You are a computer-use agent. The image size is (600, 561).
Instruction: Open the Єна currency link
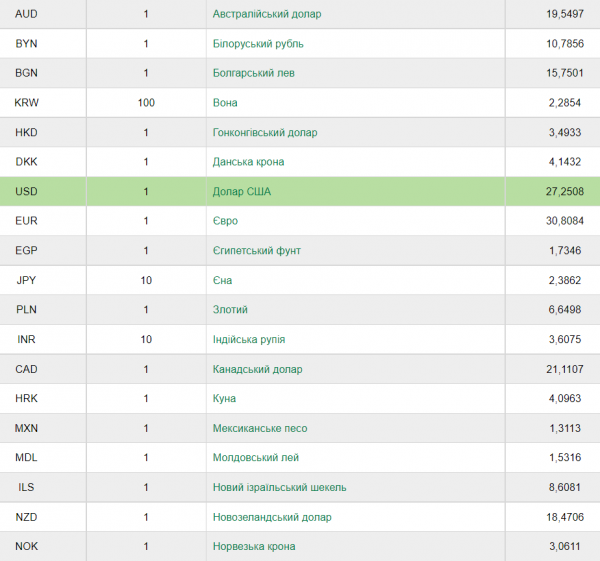tap(222, 280)
